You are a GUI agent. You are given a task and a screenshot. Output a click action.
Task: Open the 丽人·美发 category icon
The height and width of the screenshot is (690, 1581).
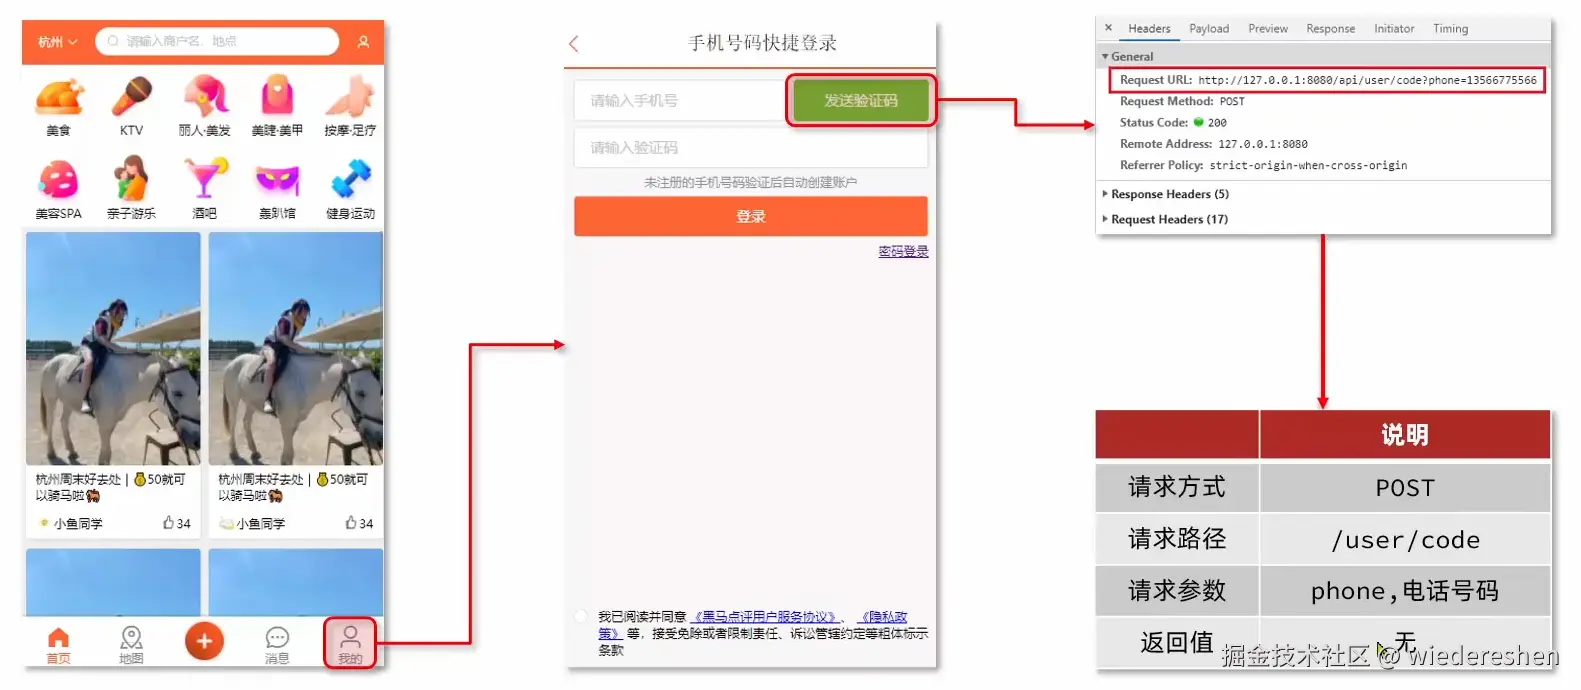(x=205, y=98)
